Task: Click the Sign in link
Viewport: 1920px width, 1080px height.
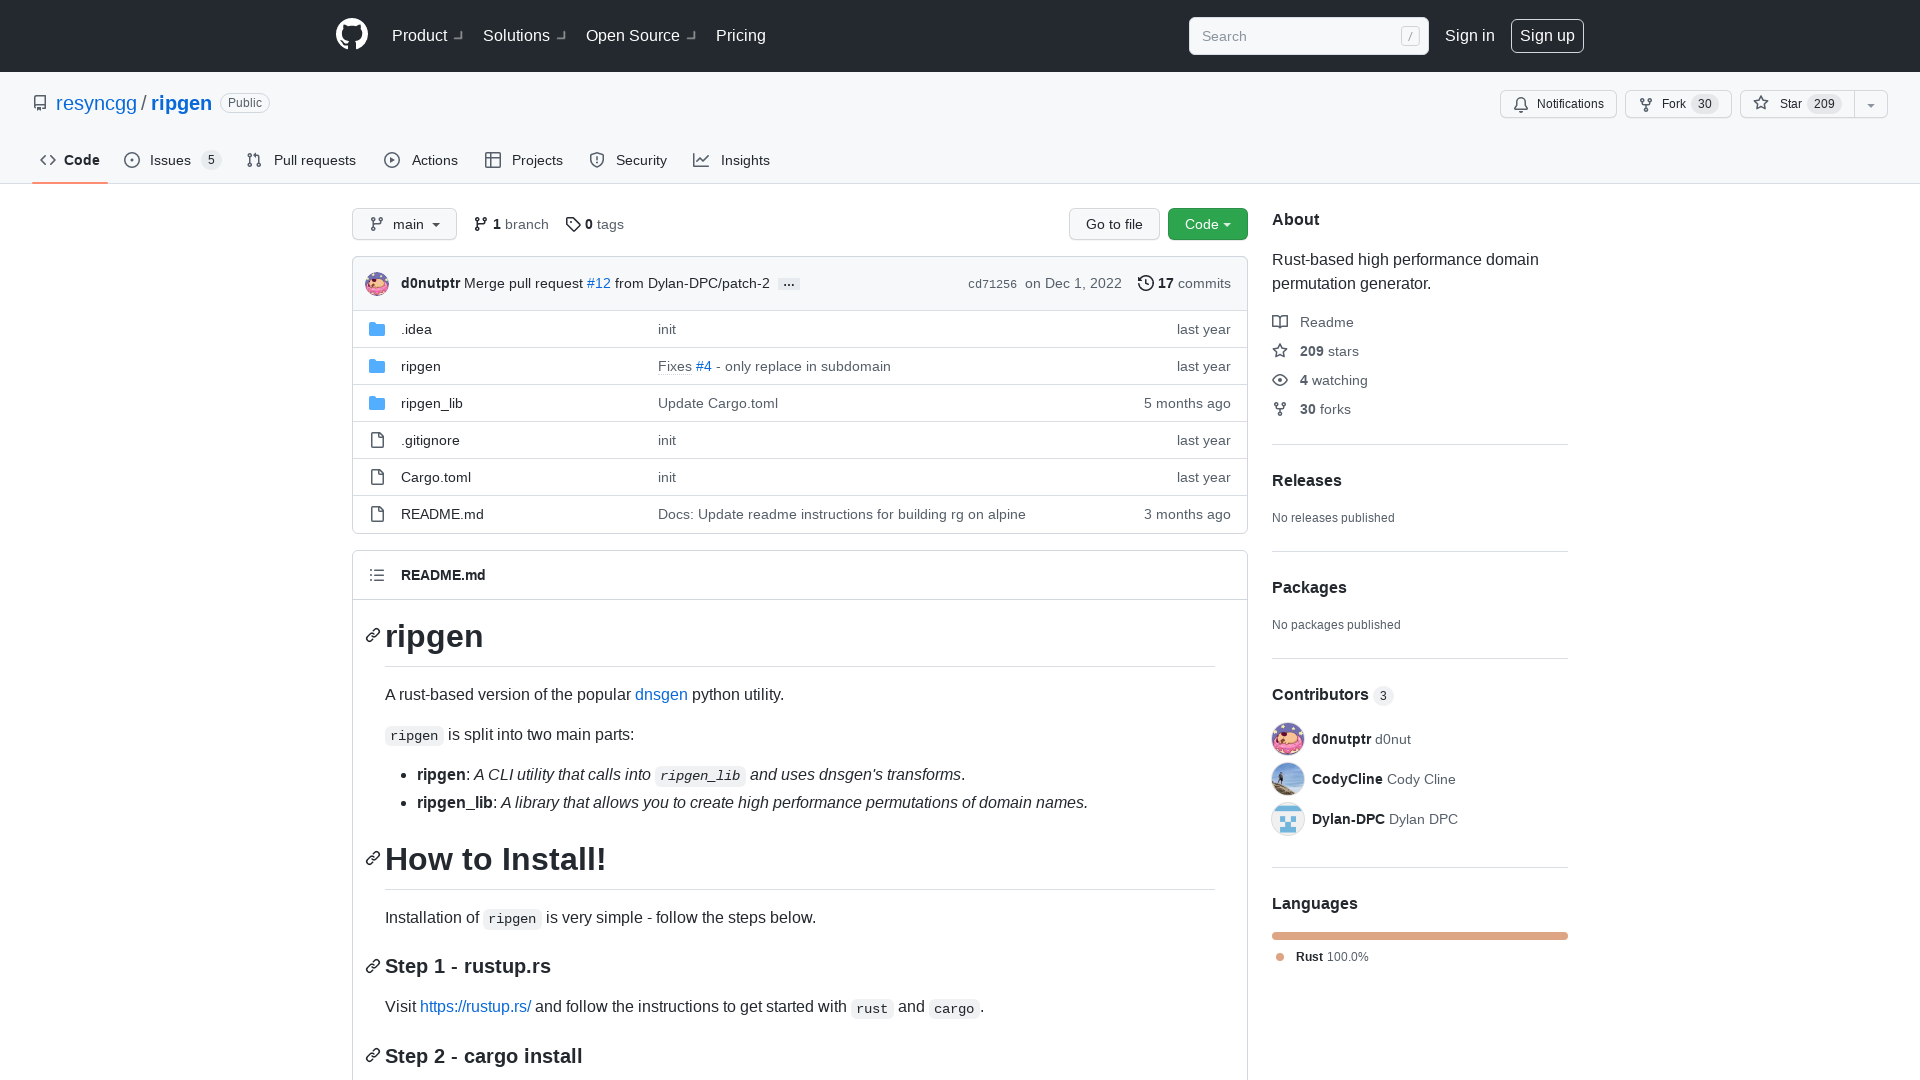Action: point(1470,35)
